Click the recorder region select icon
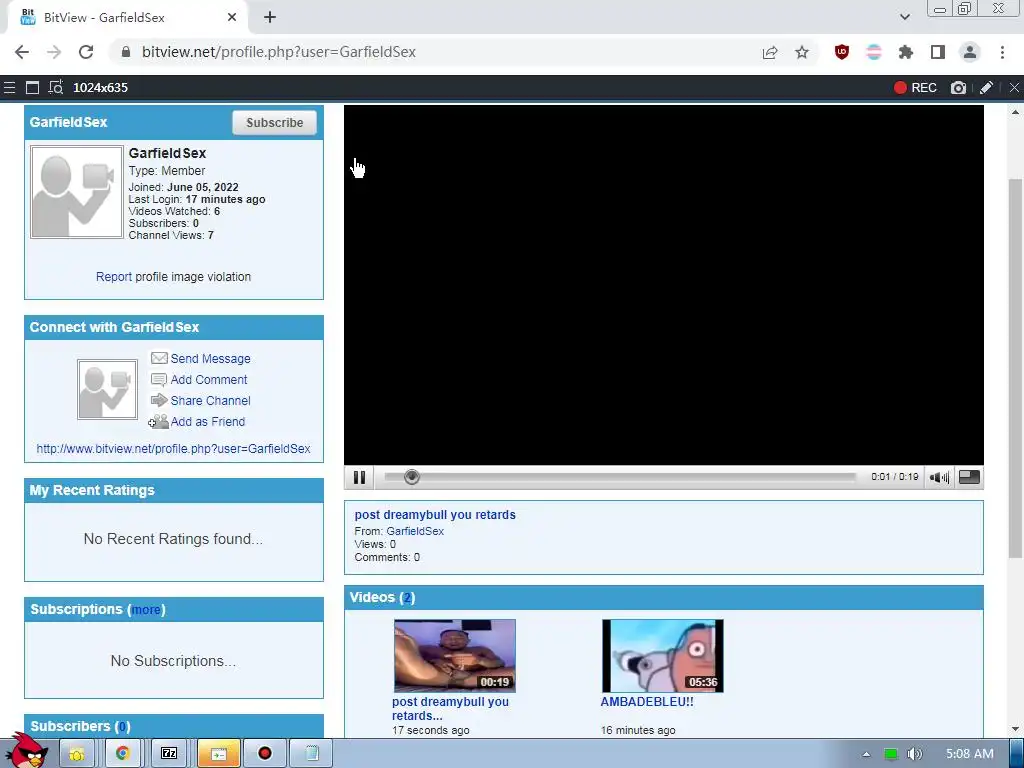 point(56,88)
